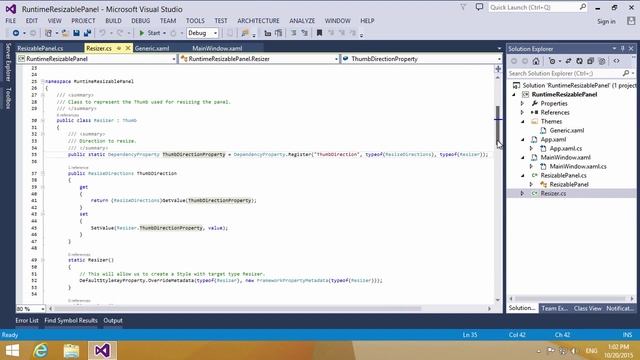This screenshot has height=360, width=640.
Task: Open Internet Explorer from the taskbar
Action: (40, 351)
